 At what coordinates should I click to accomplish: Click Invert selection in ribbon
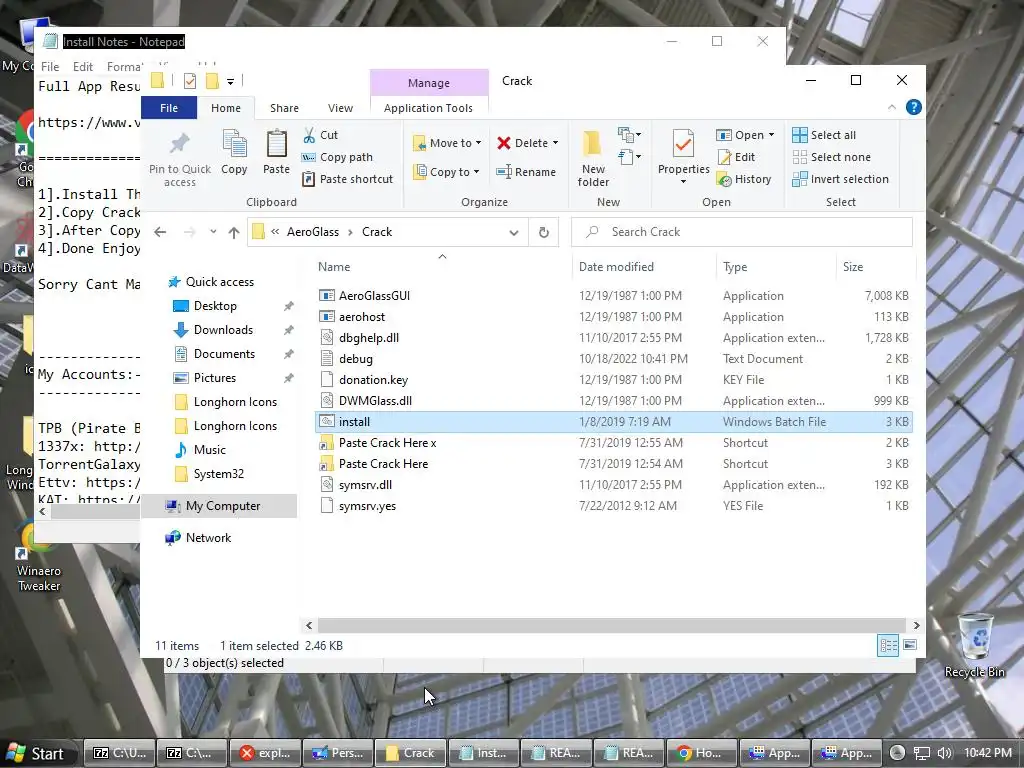[x=840, y=179]
